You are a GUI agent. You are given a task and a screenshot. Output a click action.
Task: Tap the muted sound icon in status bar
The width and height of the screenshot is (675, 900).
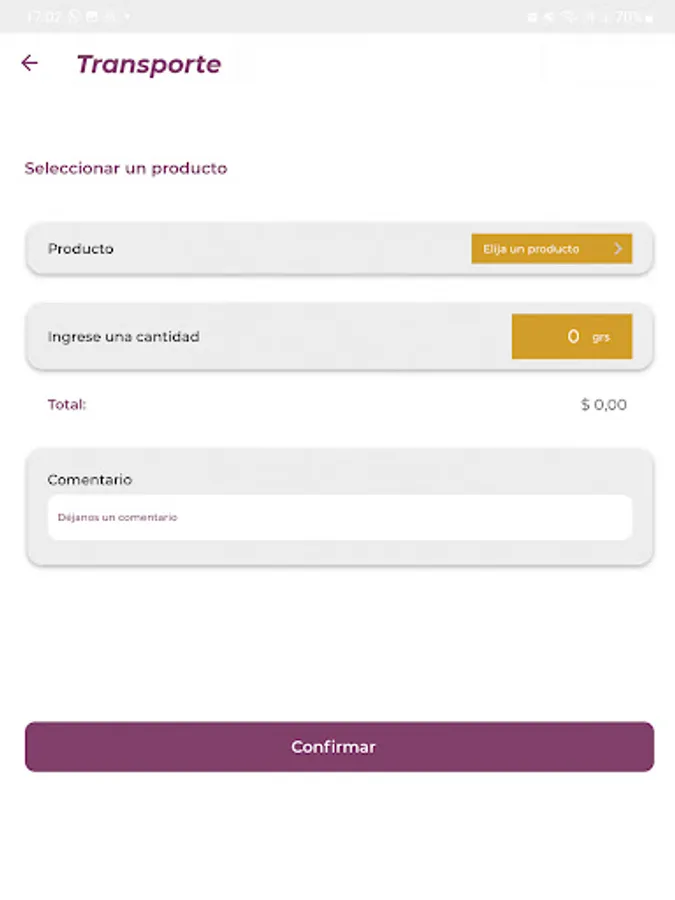[550, 18]
